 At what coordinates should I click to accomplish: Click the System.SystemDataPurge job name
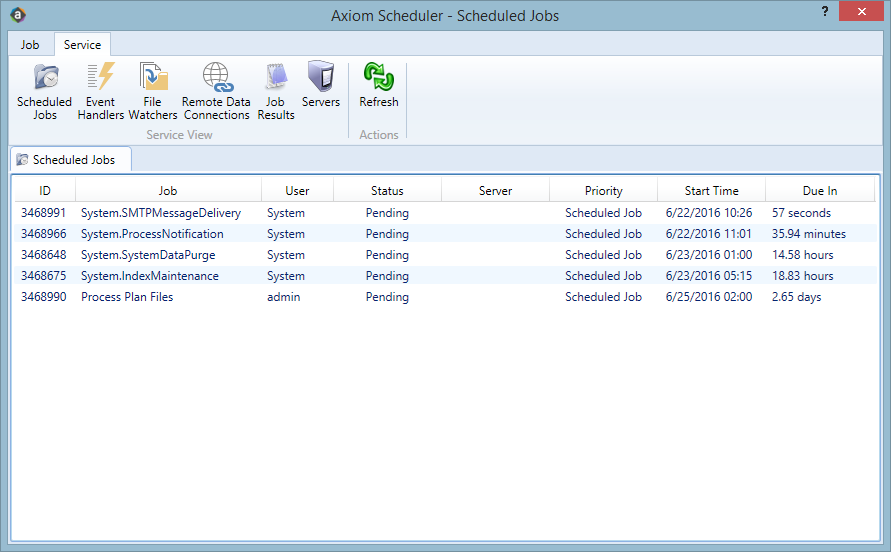click(x=148, y=255)
